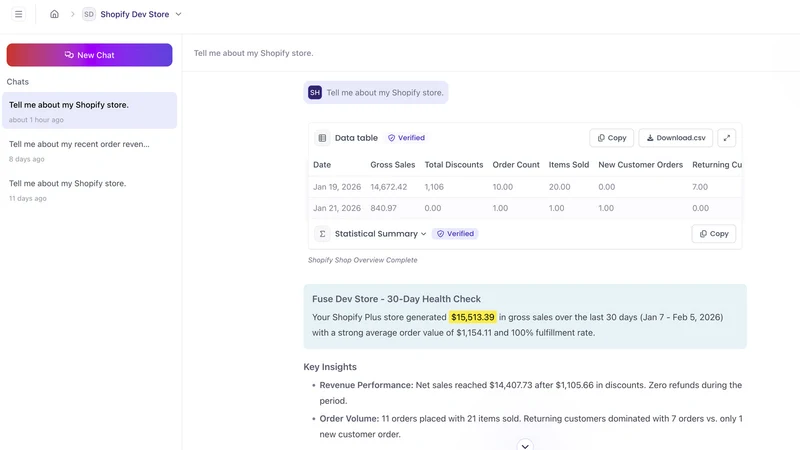Click the Key Insights heading
Screen dimensions: 800x450
click(330, 367)
